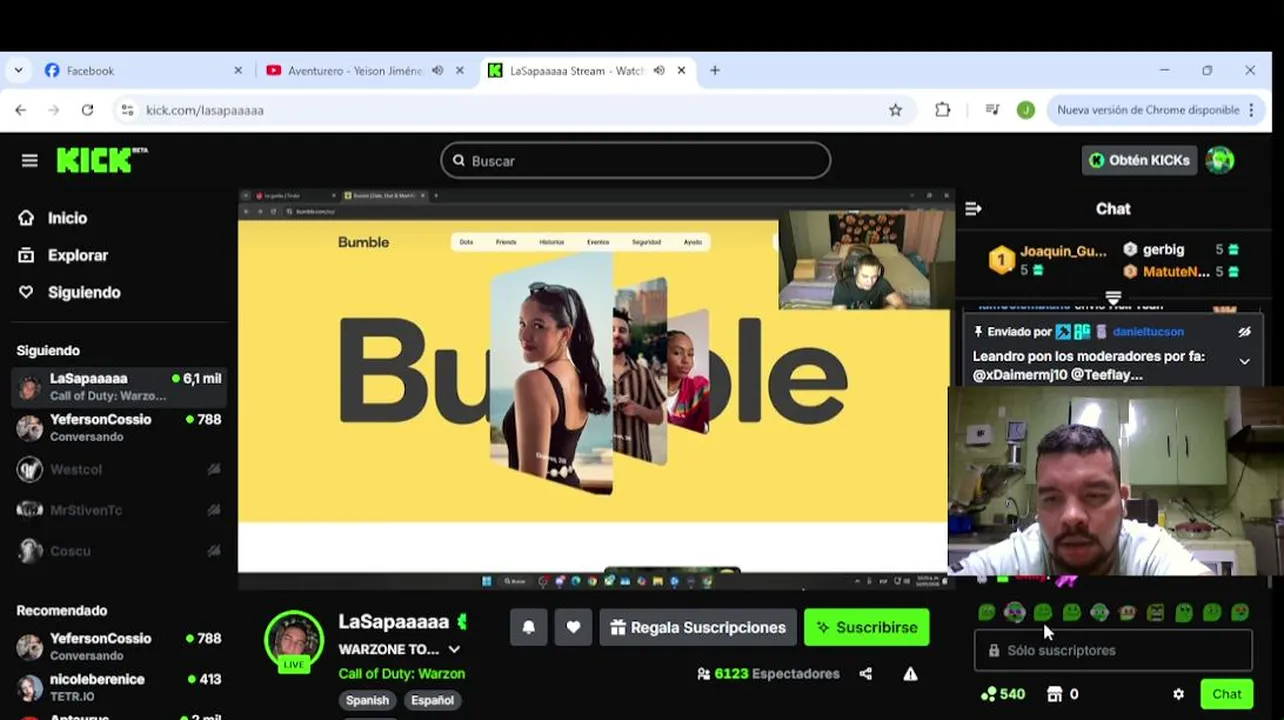Image resolution: width=1284 pixels, height=720 pixels.
Task: Click the search magnifier icon
Action: (459, 160)
